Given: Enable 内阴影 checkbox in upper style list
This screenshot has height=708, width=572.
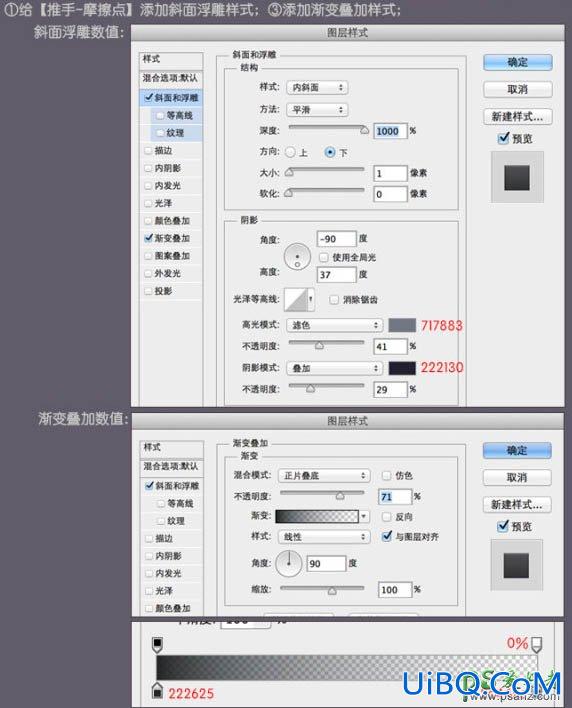Looking at the screenshot, I should [148, 168].
